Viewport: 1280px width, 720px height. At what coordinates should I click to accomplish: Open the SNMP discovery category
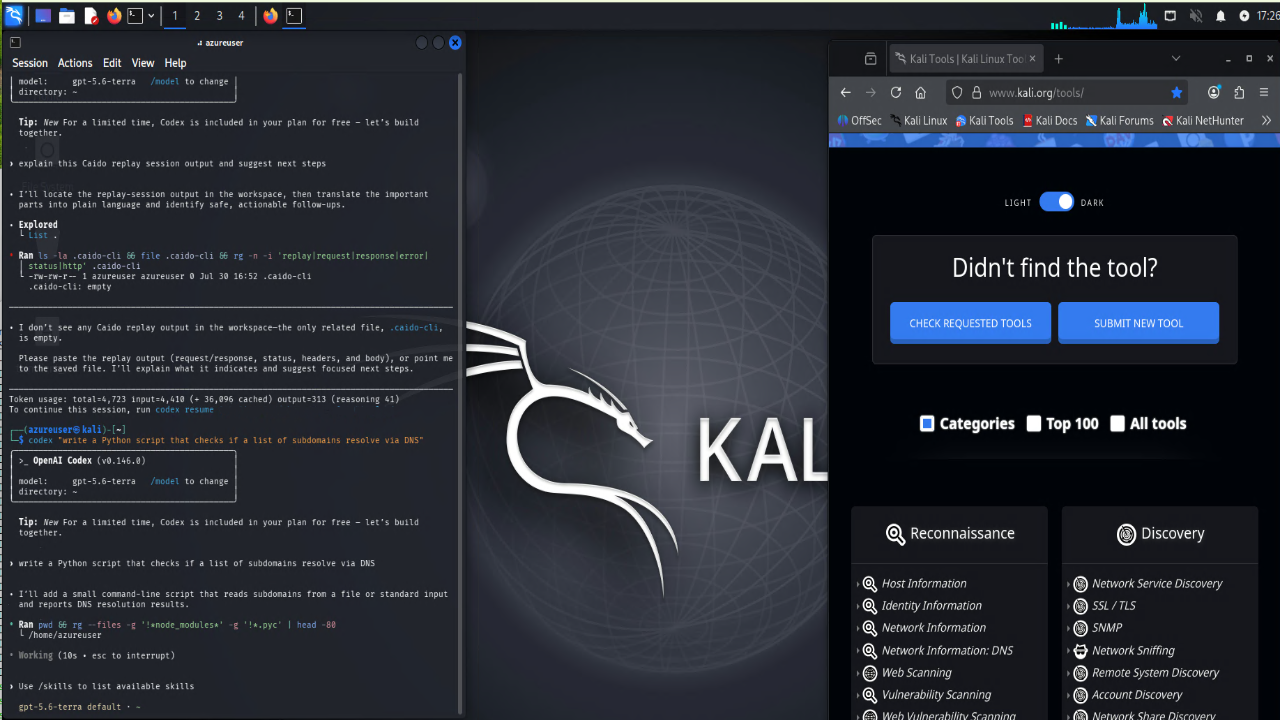click(x=1094, y=628)
